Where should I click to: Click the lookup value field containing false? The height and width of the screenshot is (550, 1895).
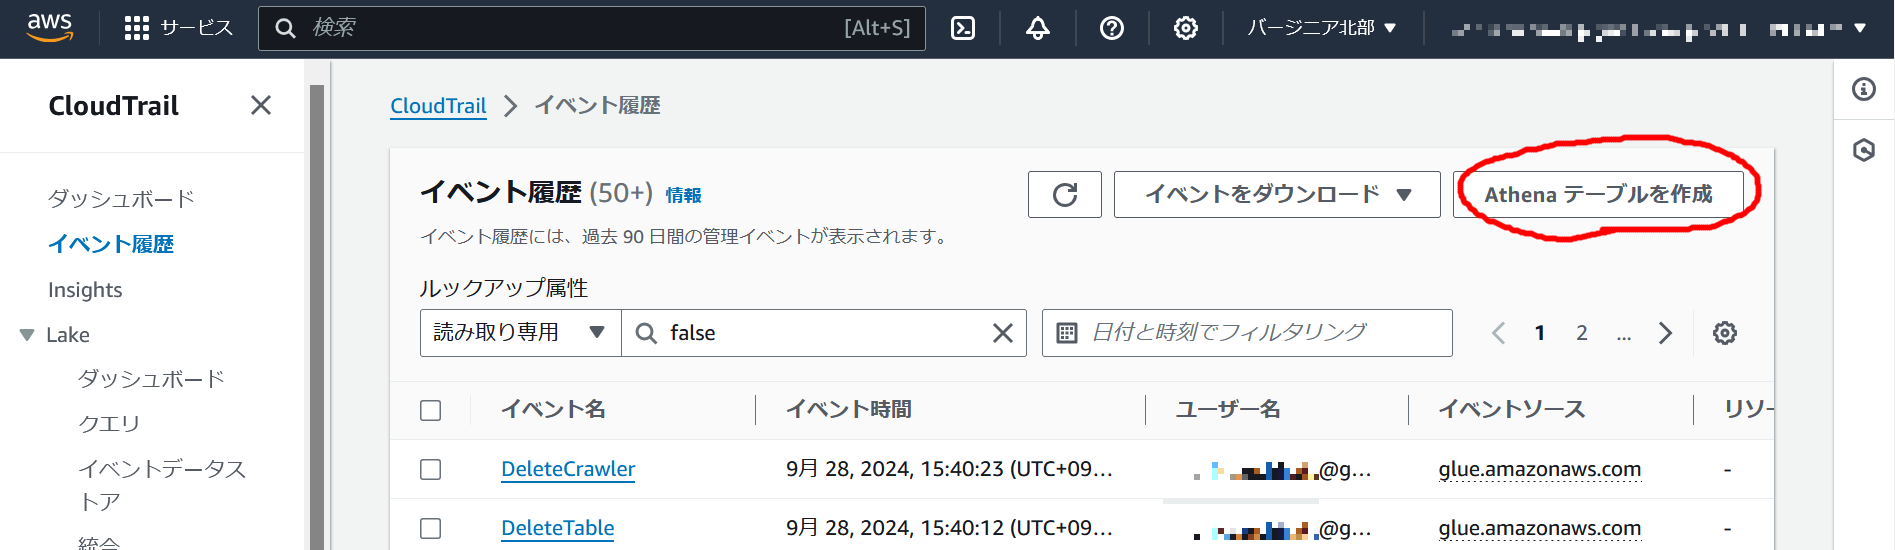(x=824, y=333)
